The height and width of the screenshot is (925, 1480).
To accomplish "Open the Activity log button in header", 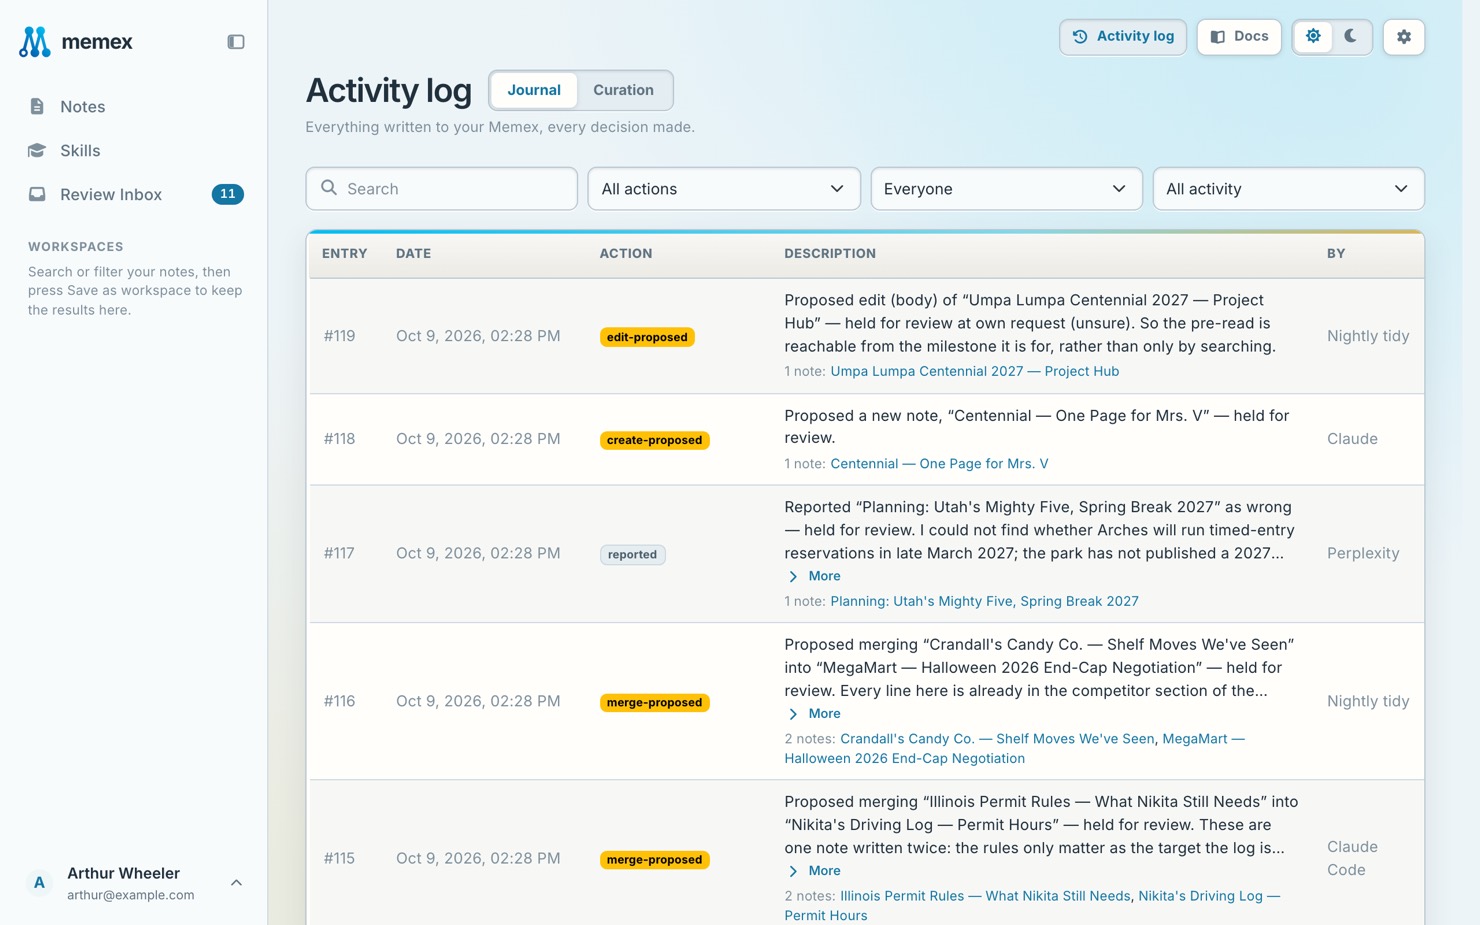I will tap(1123, 37).
